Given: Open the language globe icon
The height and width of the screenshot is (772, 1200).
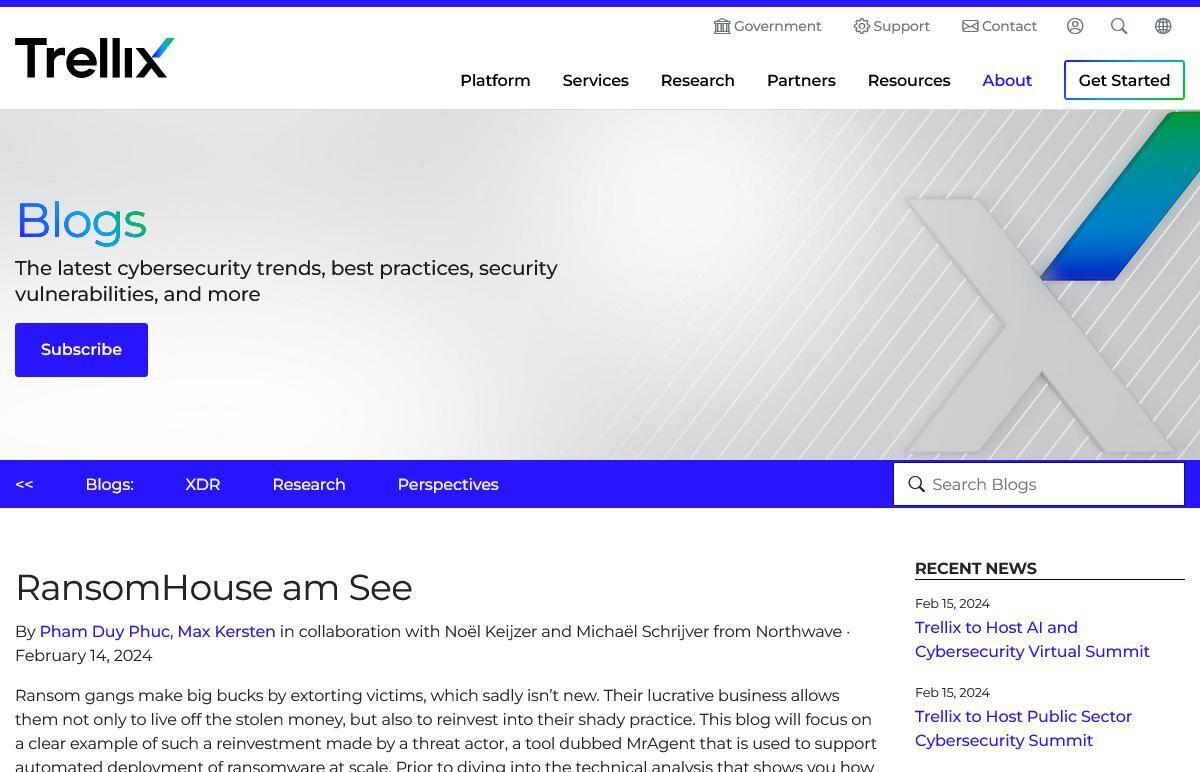Looking at the screenshot, I should coord(1163,26).
